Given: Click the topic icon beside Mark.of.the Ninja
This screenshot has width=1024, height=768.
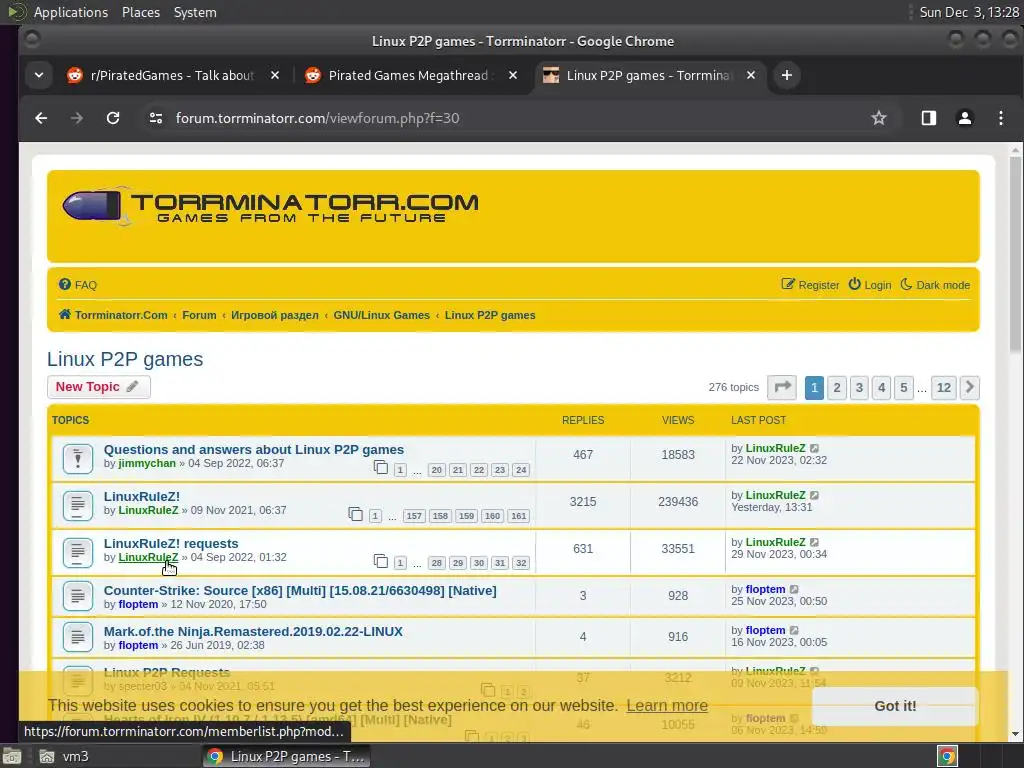Looking at the screenshot, I should click(78, 637).
